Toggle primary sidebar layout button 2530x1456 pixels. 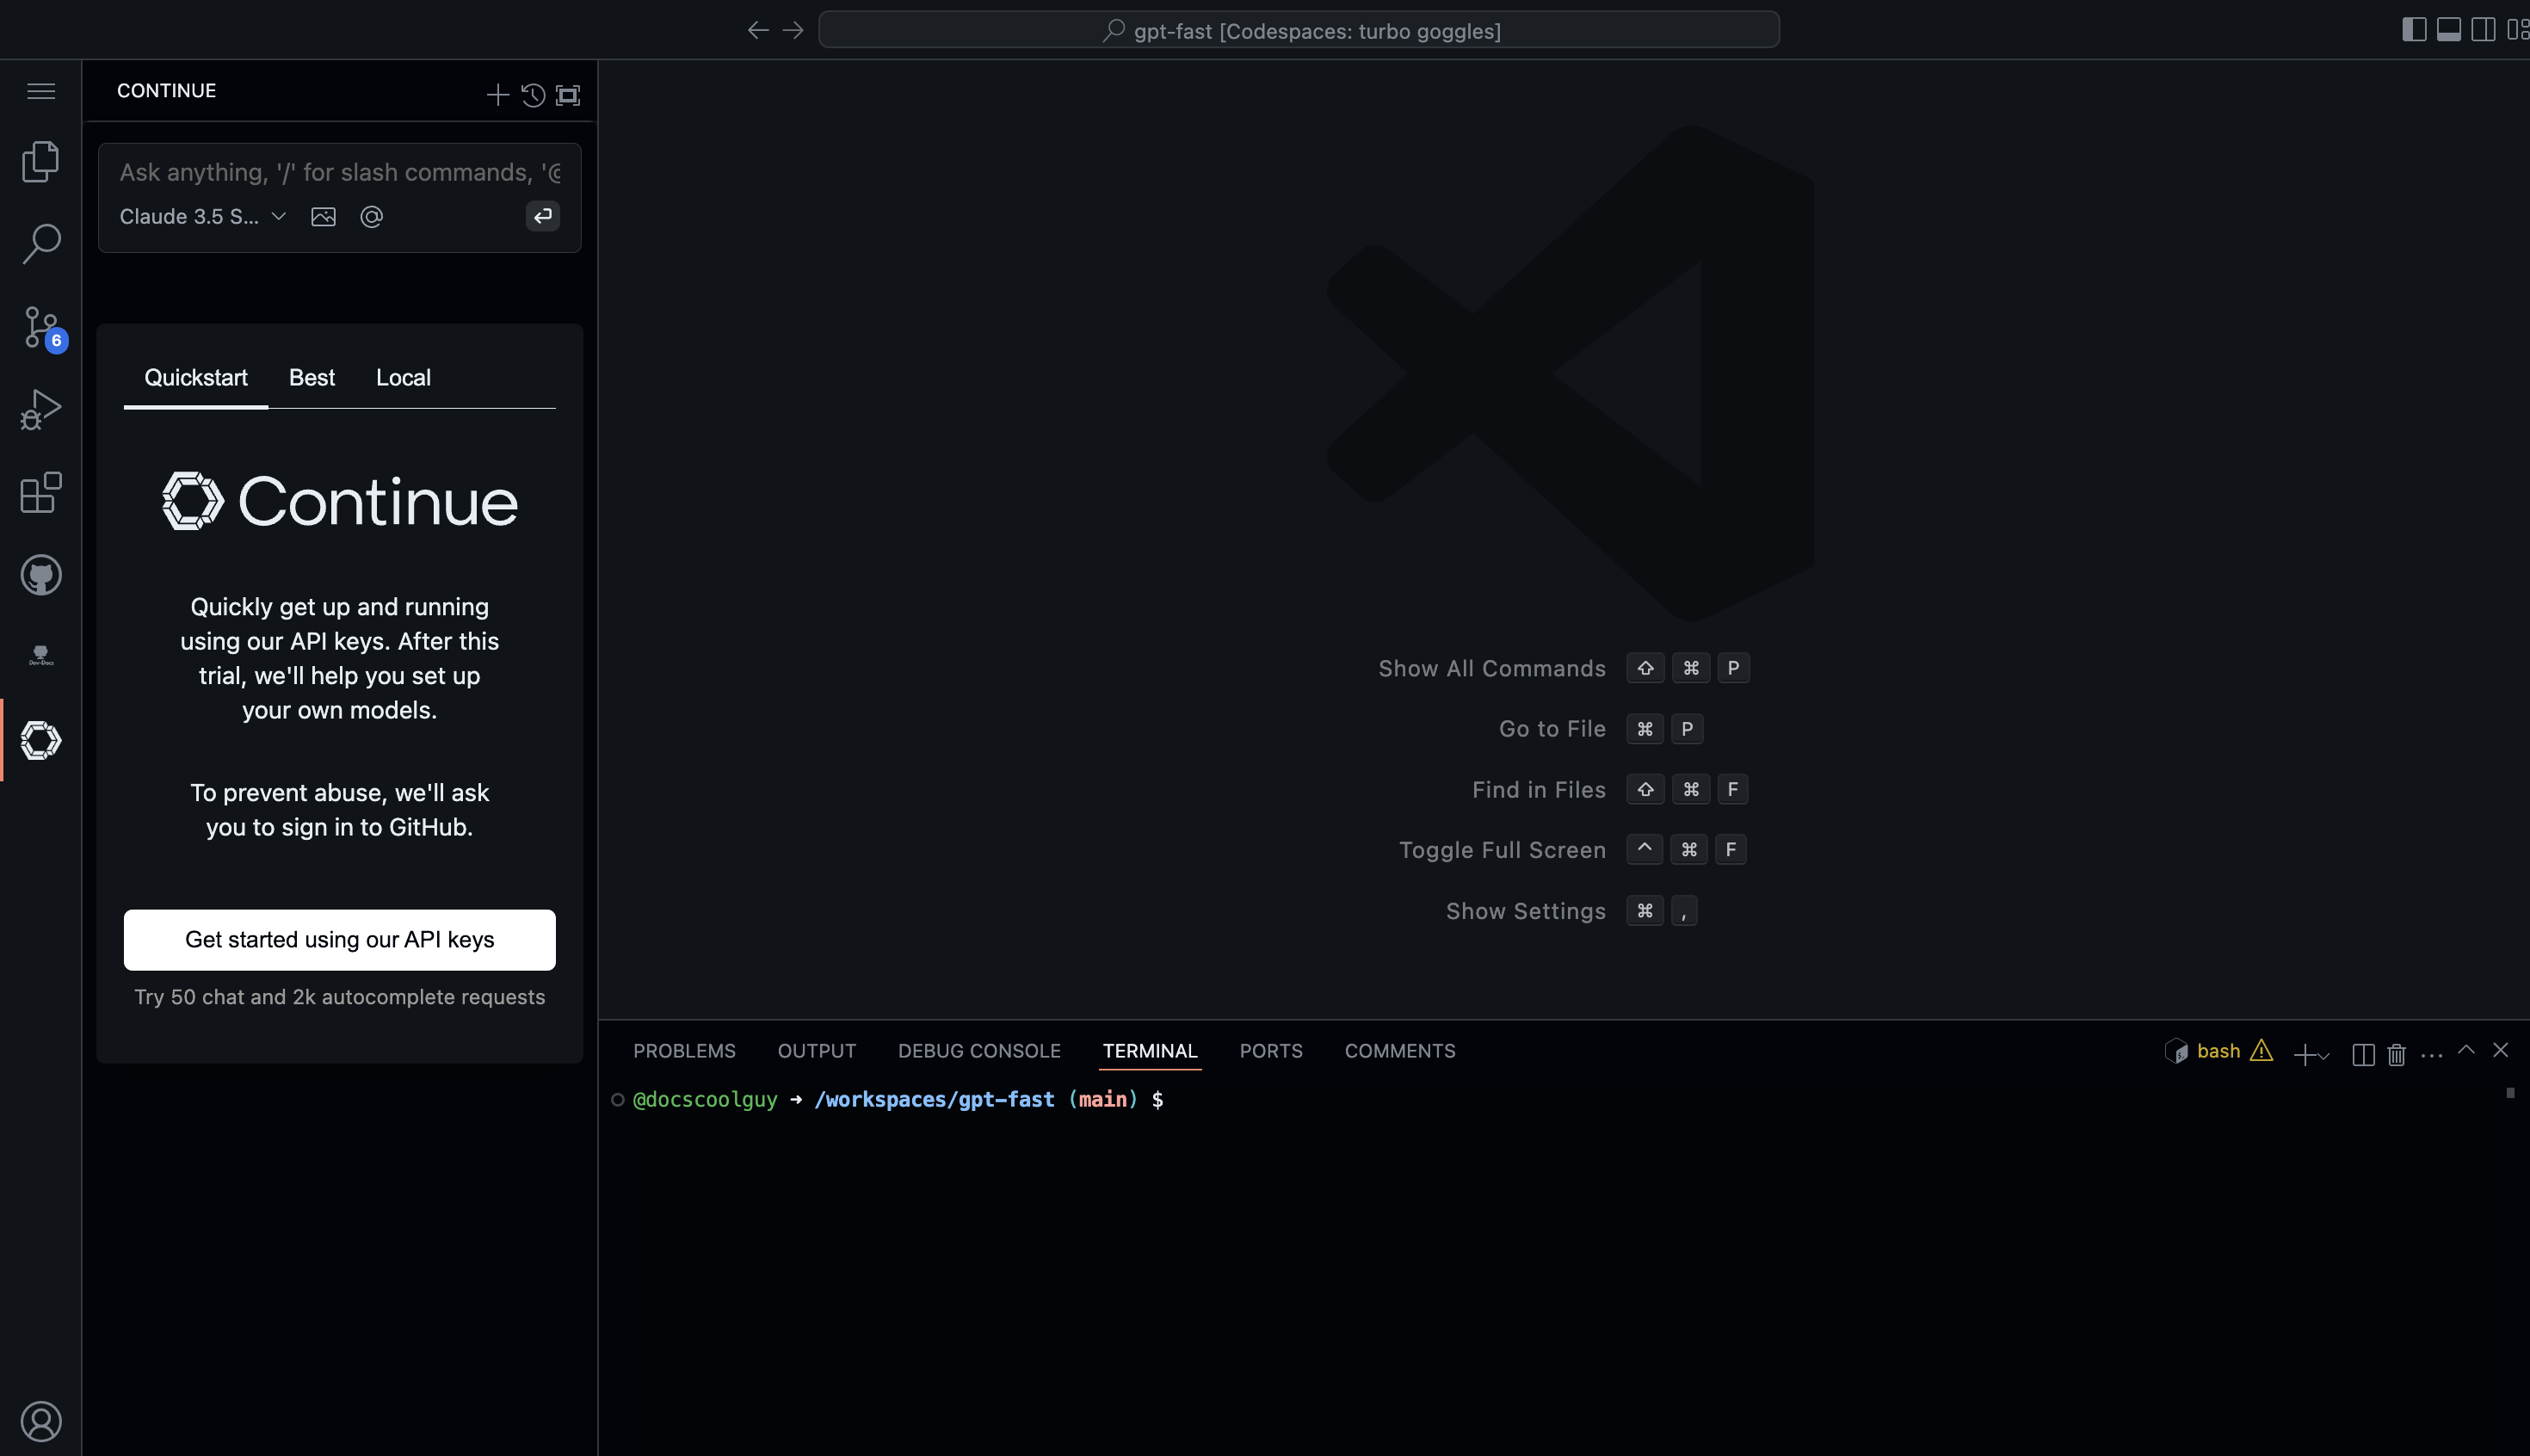pos(2413,30)
